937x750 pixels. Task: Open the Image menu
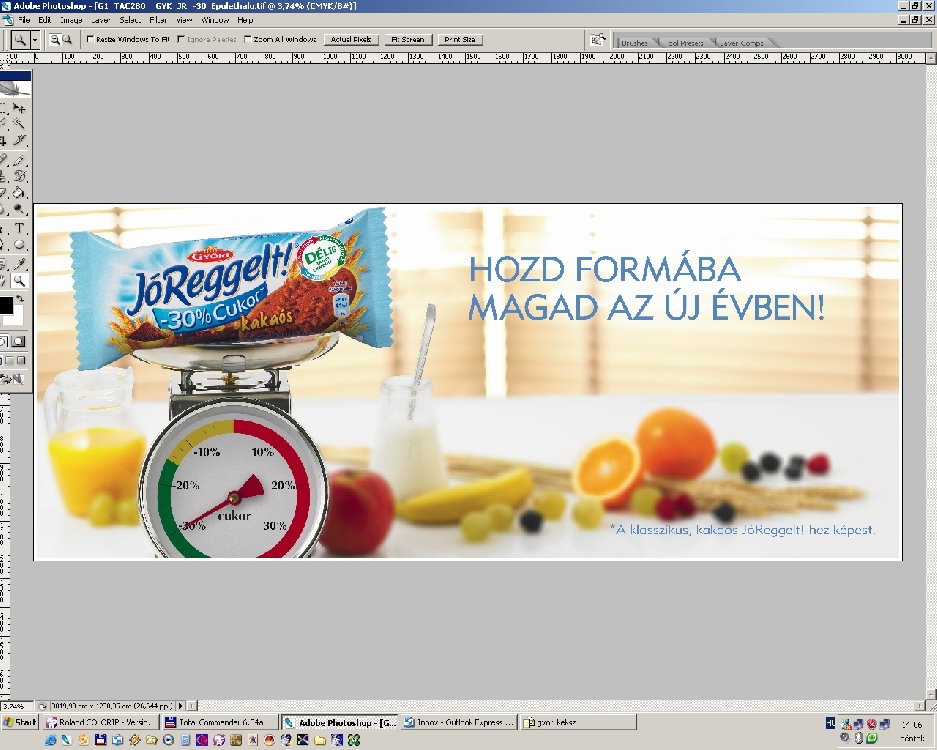71,20
